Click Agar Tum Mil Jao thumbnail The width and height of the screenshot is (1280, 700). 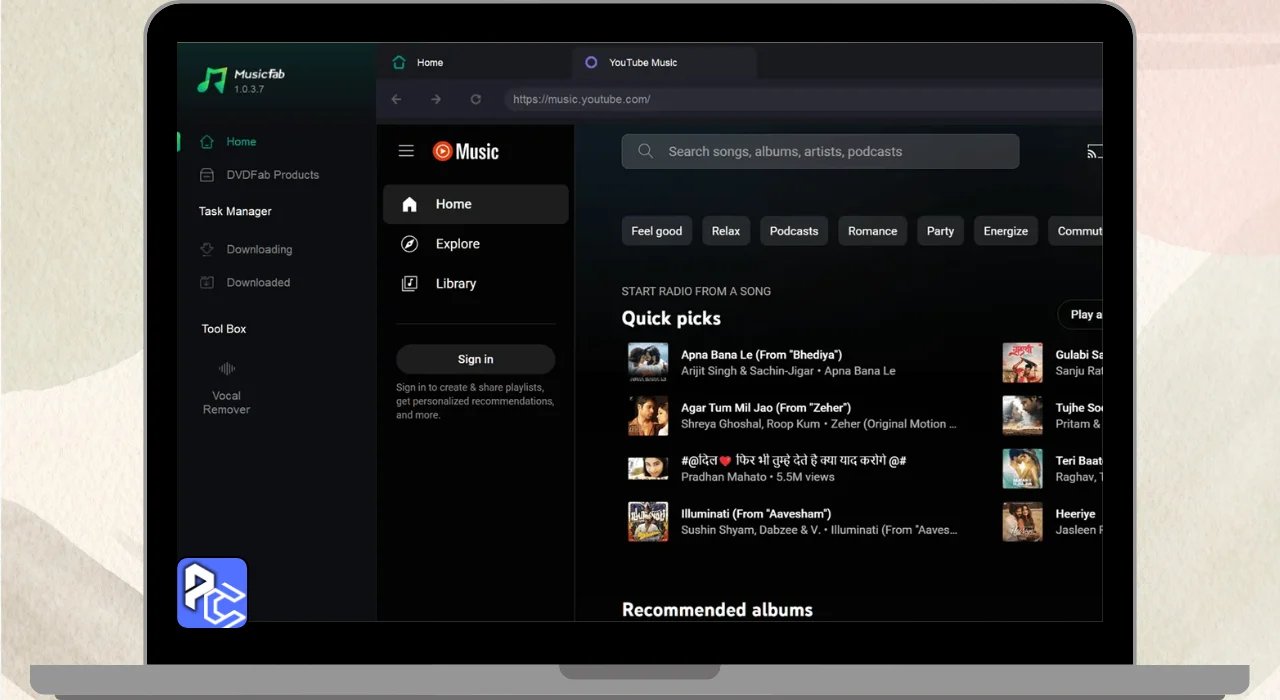coord(648,416)
